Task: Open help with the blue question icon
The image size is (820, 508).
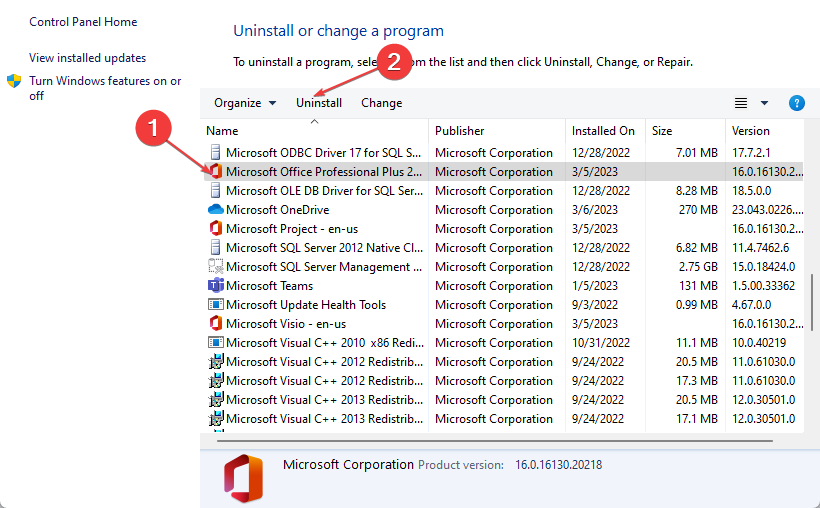Action: coord(797,103)
